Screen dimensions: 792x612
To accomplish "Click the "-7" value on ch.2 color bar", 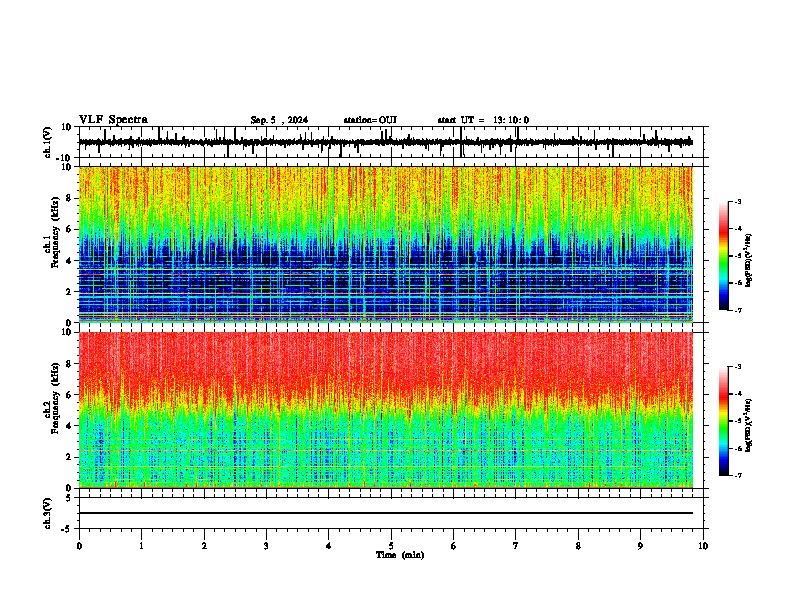I will [x=737, y=475].
